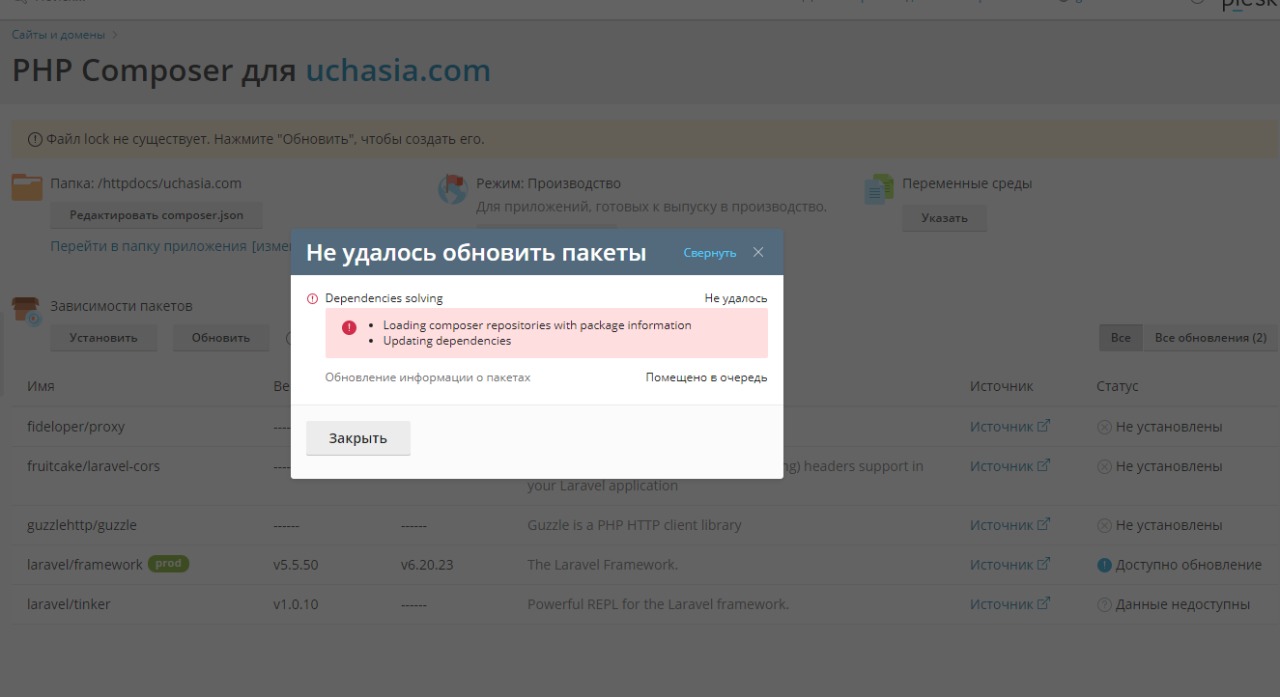Click the Режим Производство globe icon
The image size is (1280, 697).
pyautogui.click(x=453, y=188)
